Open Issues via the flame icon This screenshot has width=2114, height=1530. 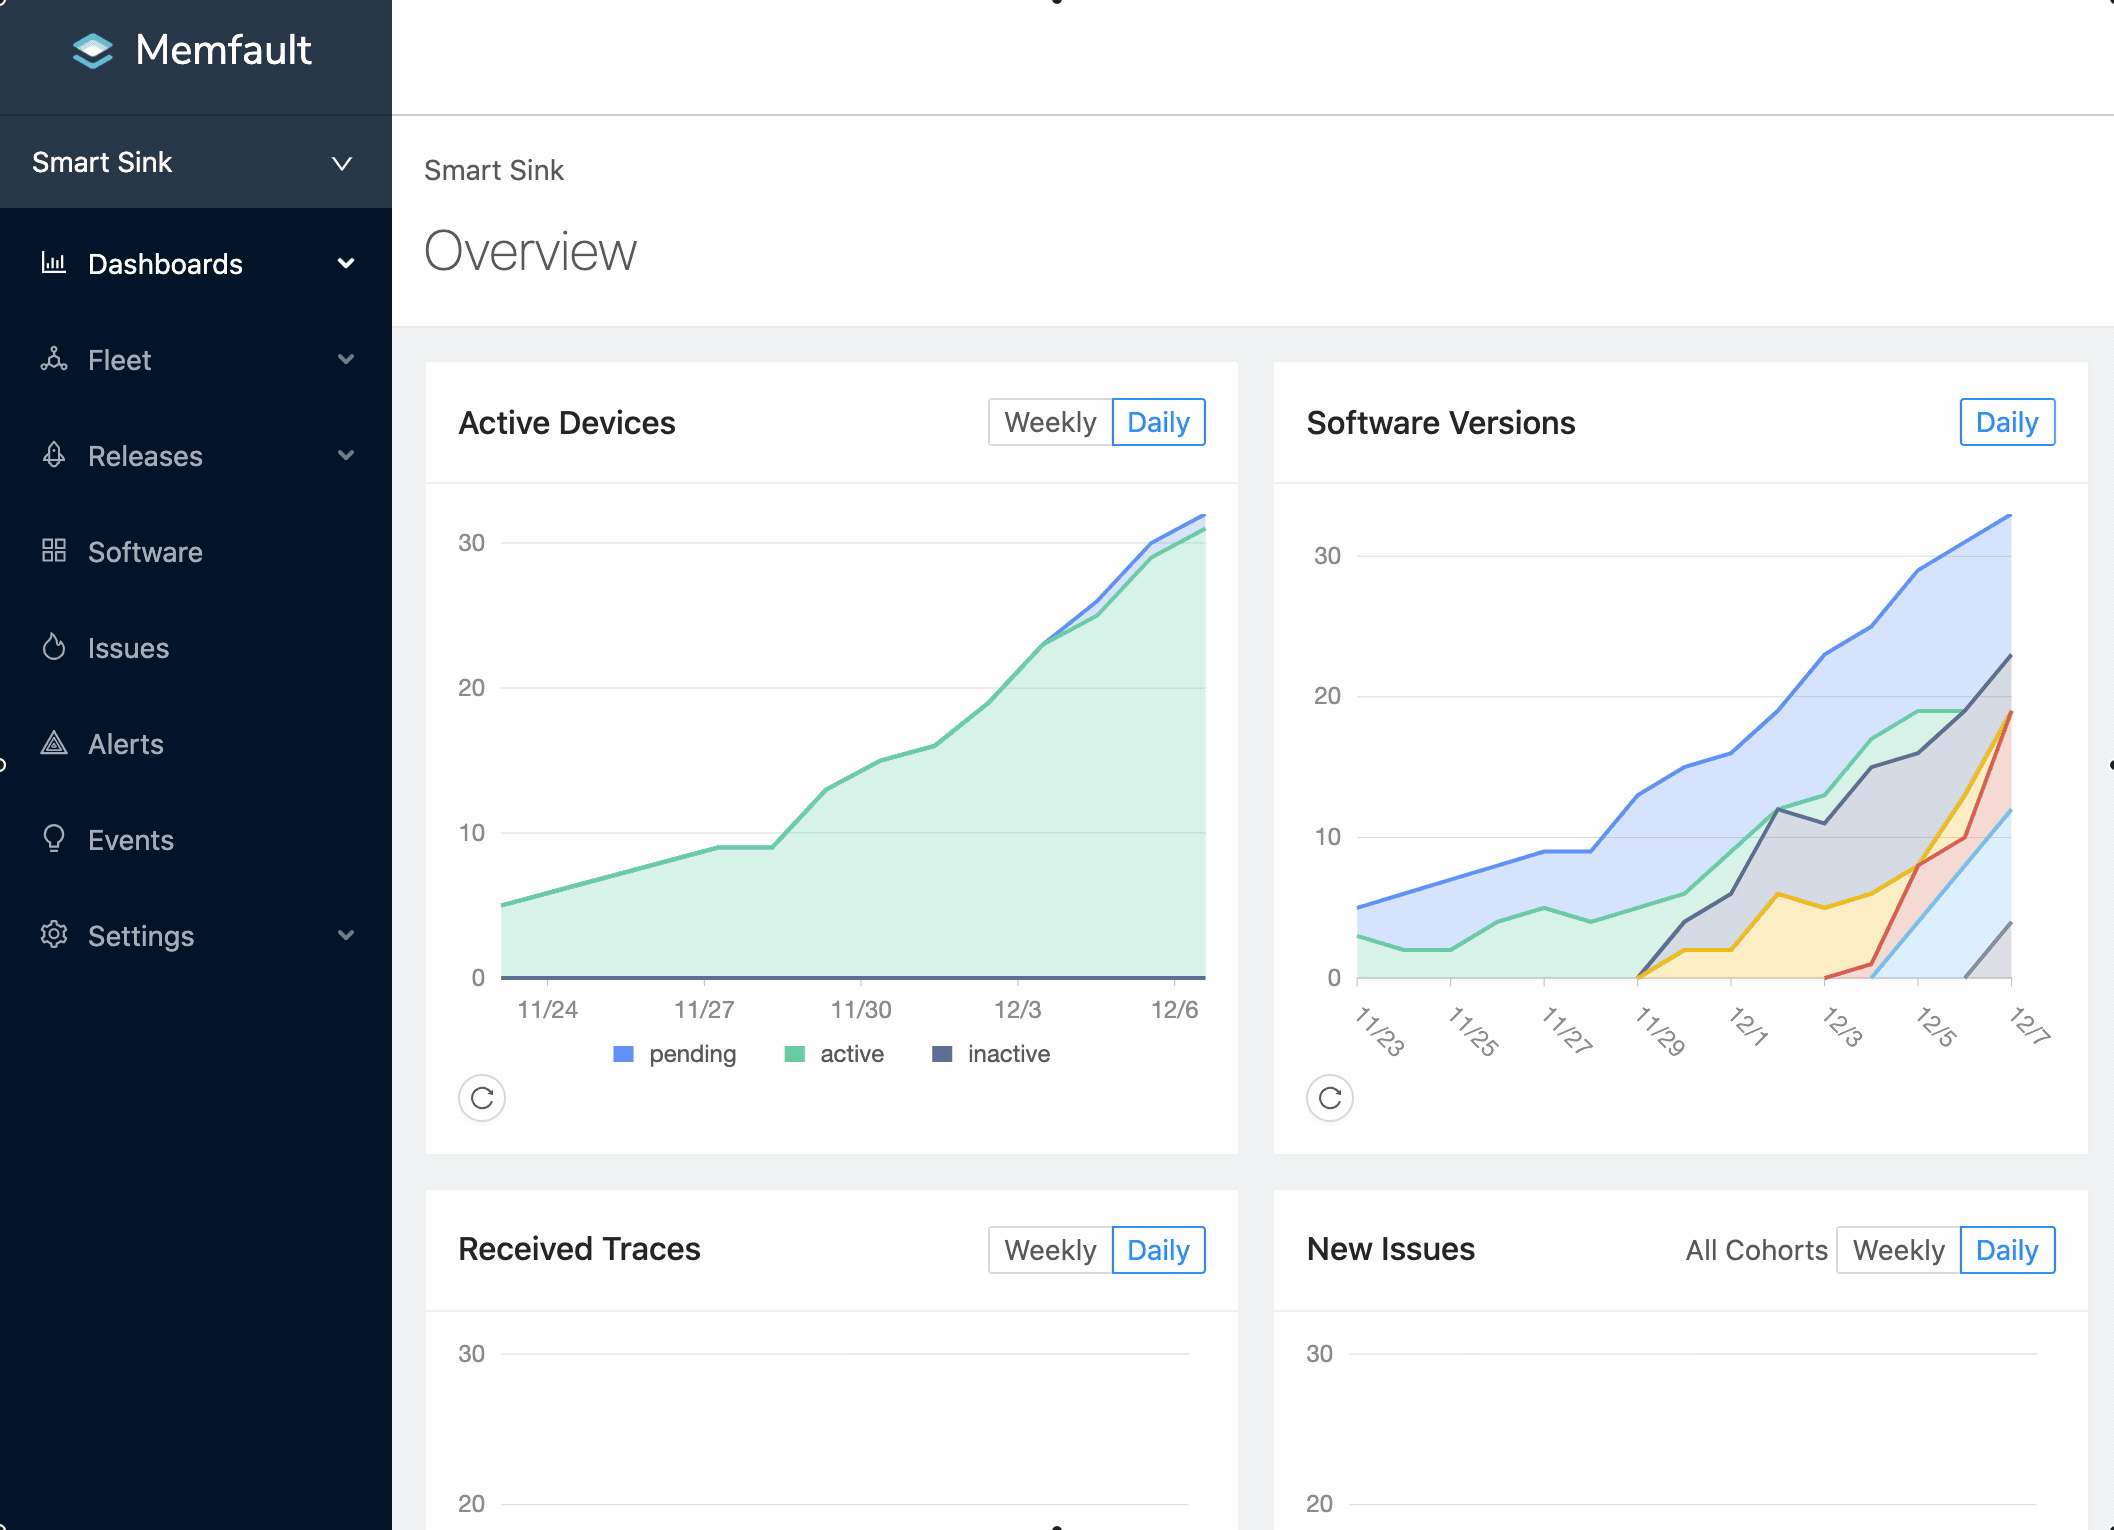click(53, 647)
